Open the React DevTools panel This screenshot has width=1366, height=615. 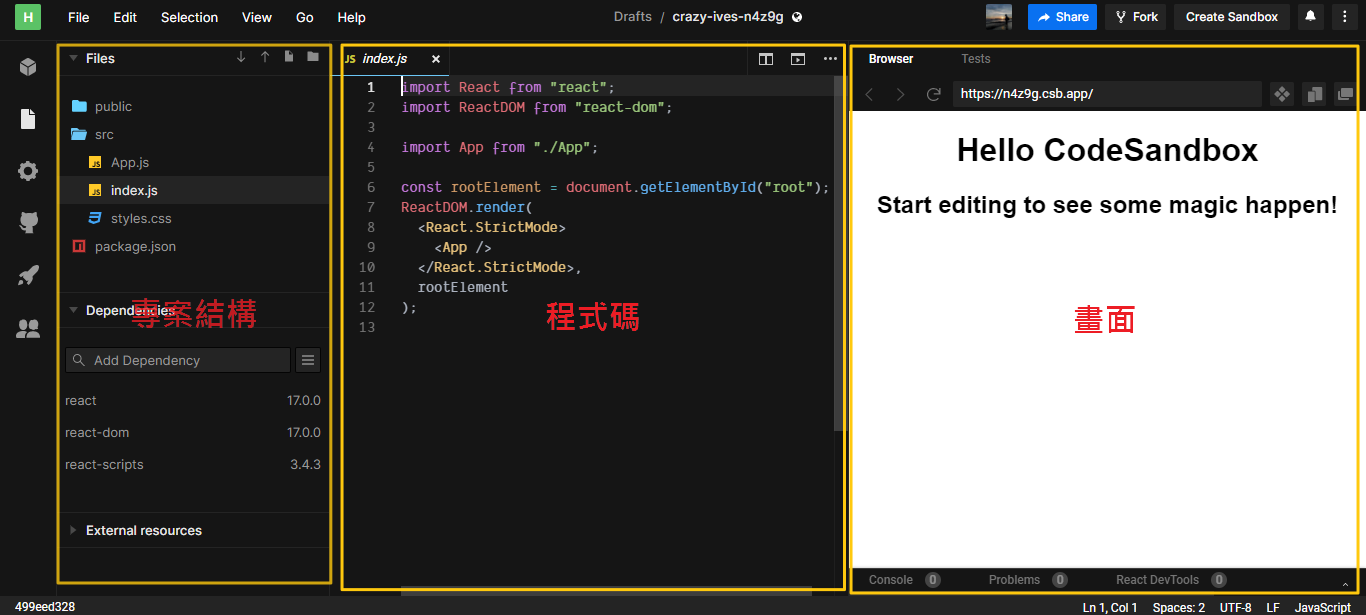tap(1157, 580)
